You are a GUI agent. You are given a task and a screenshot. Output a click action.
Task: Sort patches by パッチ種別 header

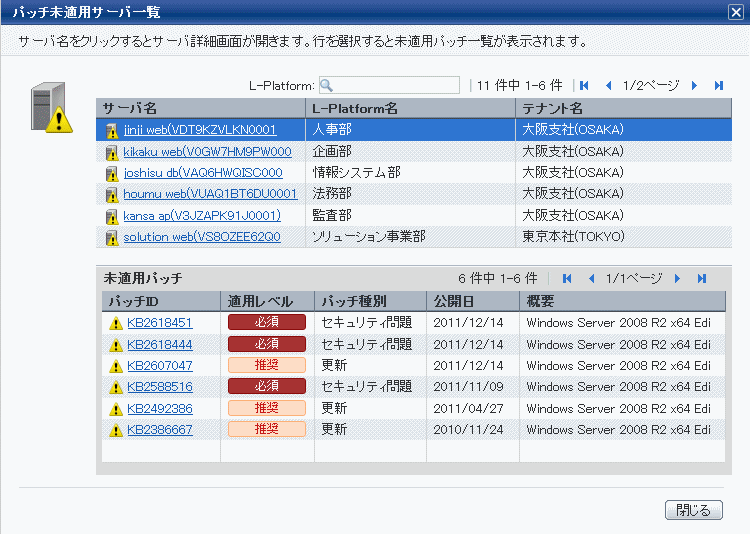pyautogui.click(x=371, y=301)
